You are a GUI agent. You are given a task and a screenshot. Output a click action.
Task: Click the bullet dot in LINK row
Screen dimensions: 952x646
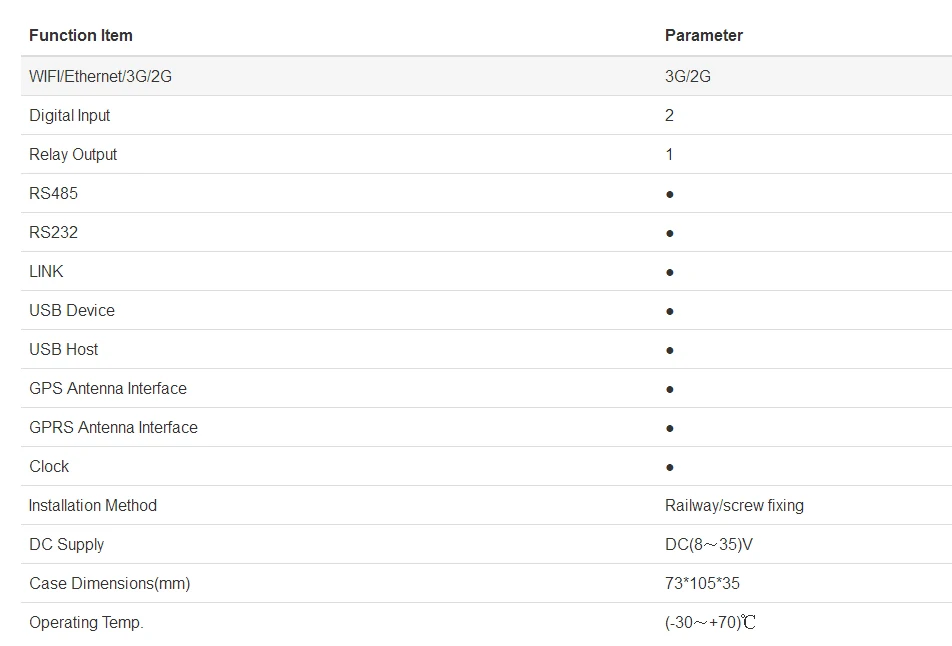pos(670,272)
